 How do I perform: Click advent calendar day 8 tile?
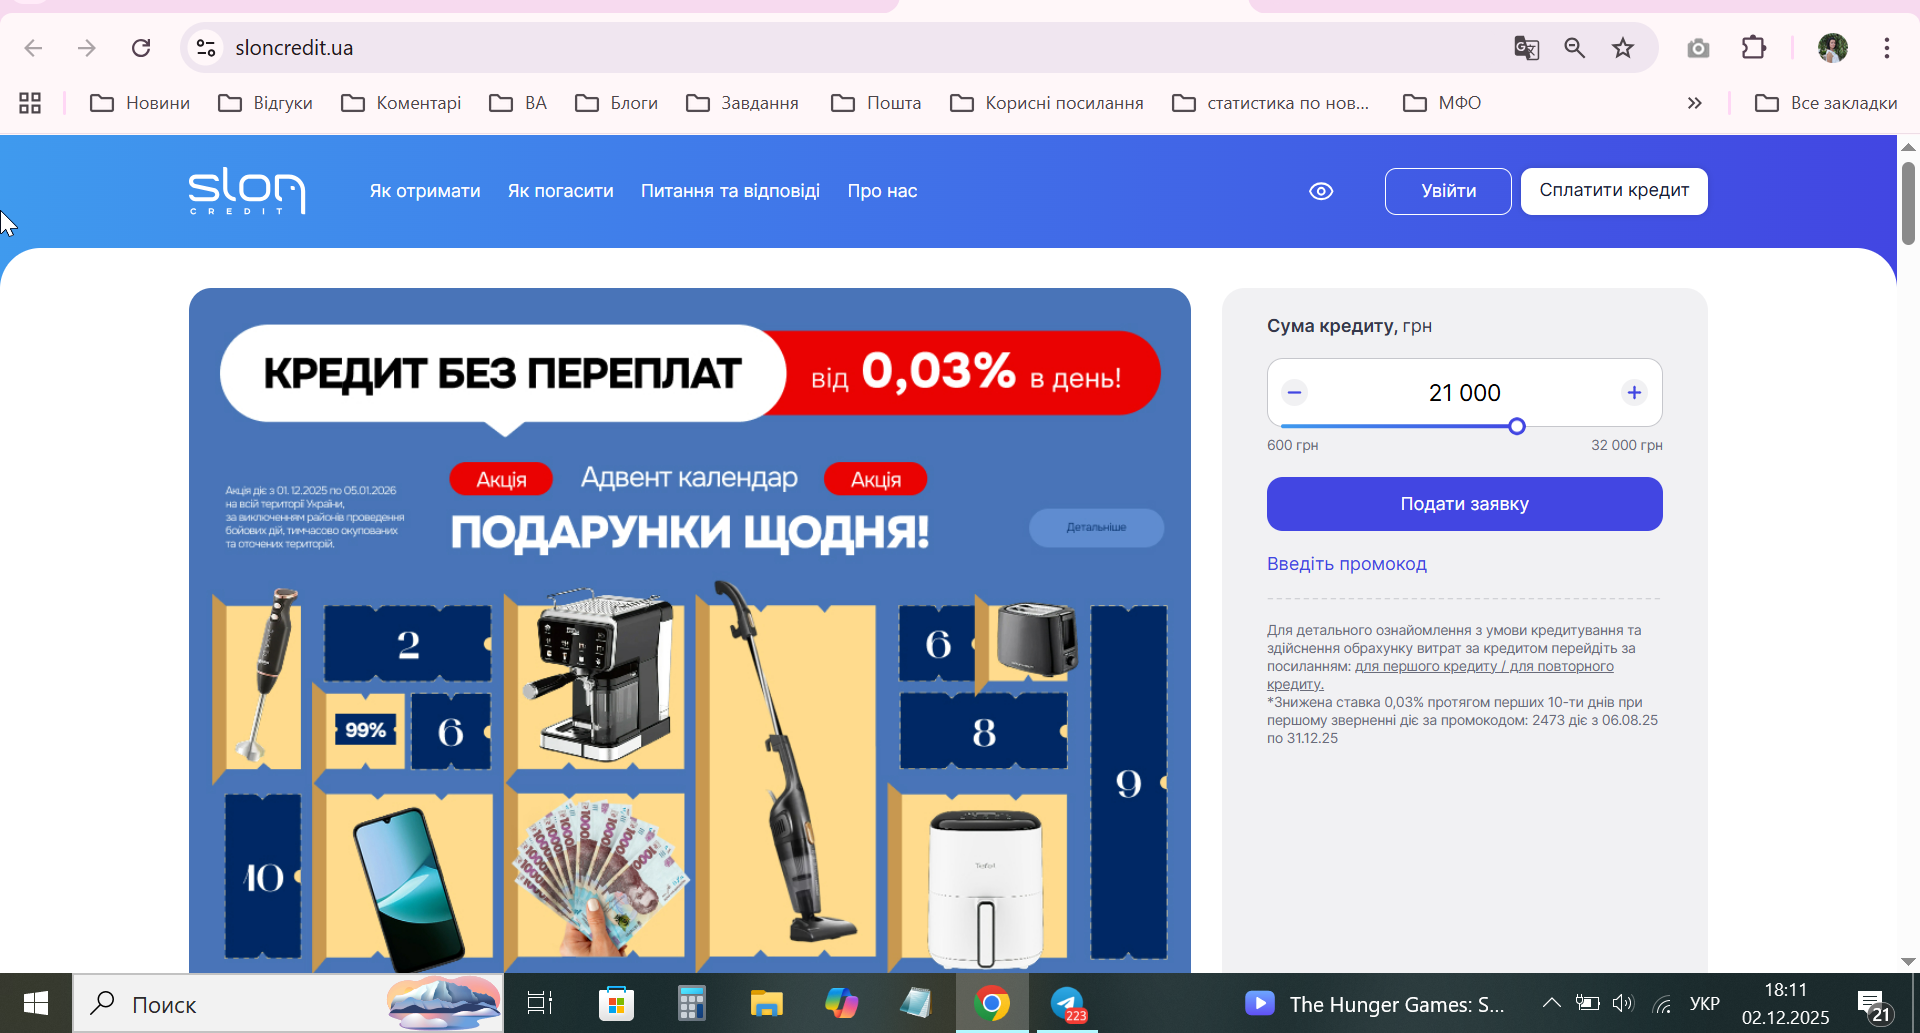[984, 732]
